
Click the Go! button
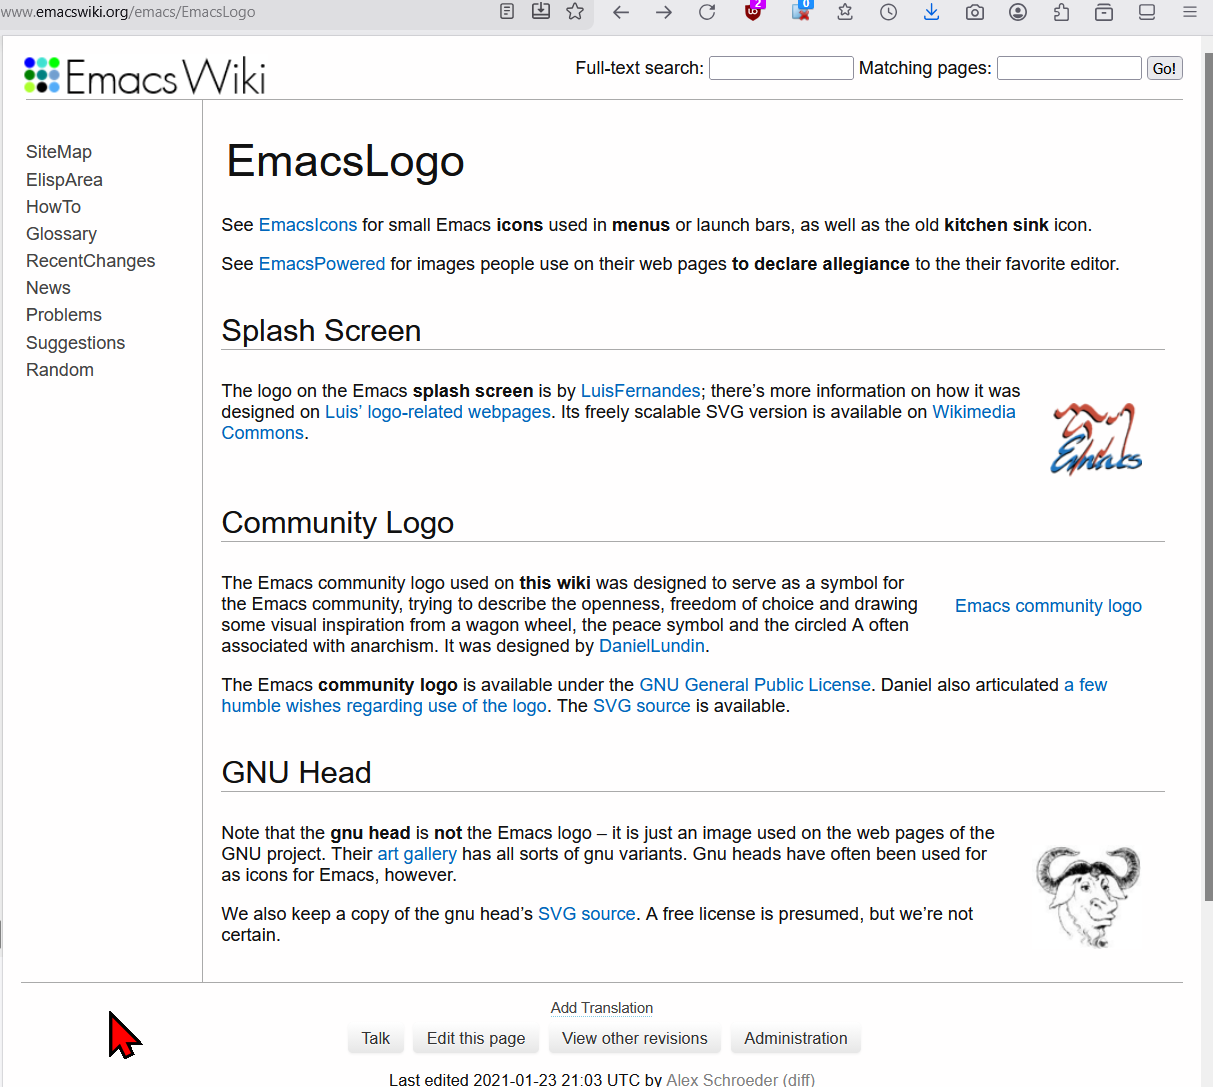(1163, 67)
